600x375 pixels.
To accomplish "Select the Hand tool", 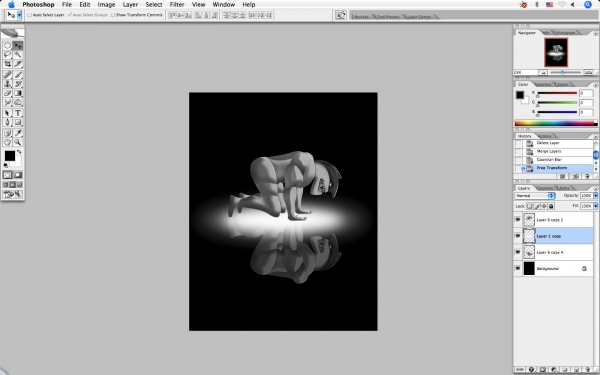I will coord(7,142).
